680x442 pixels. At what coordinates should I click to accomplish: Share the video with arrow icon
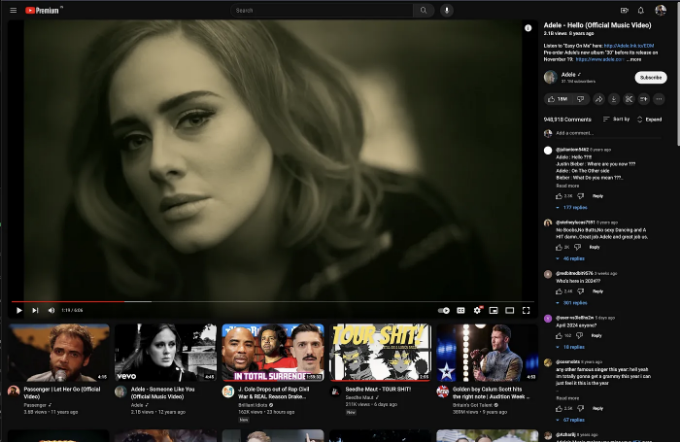pos(598,99)
